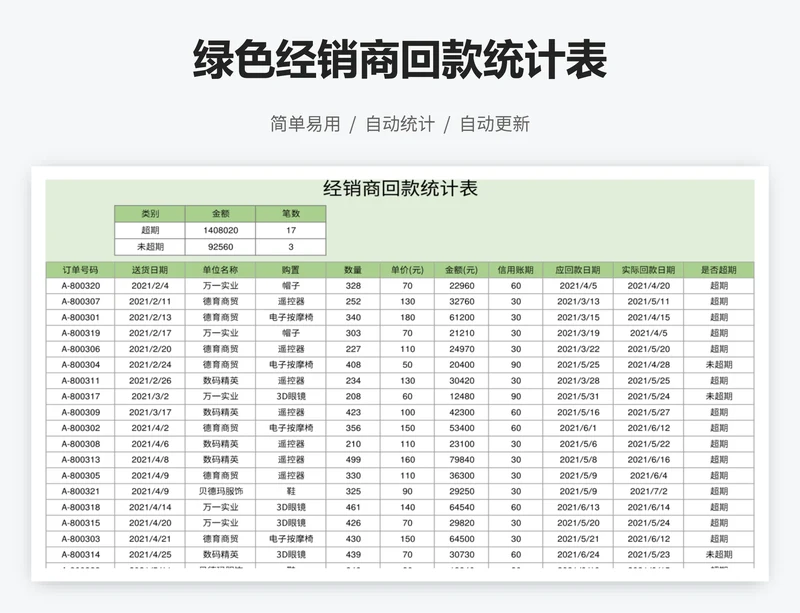Select the 应回款日期 column header
Image resolution: width=800 pixels, height=613 pixels.
pyautogui.click(x=578, y=270)
